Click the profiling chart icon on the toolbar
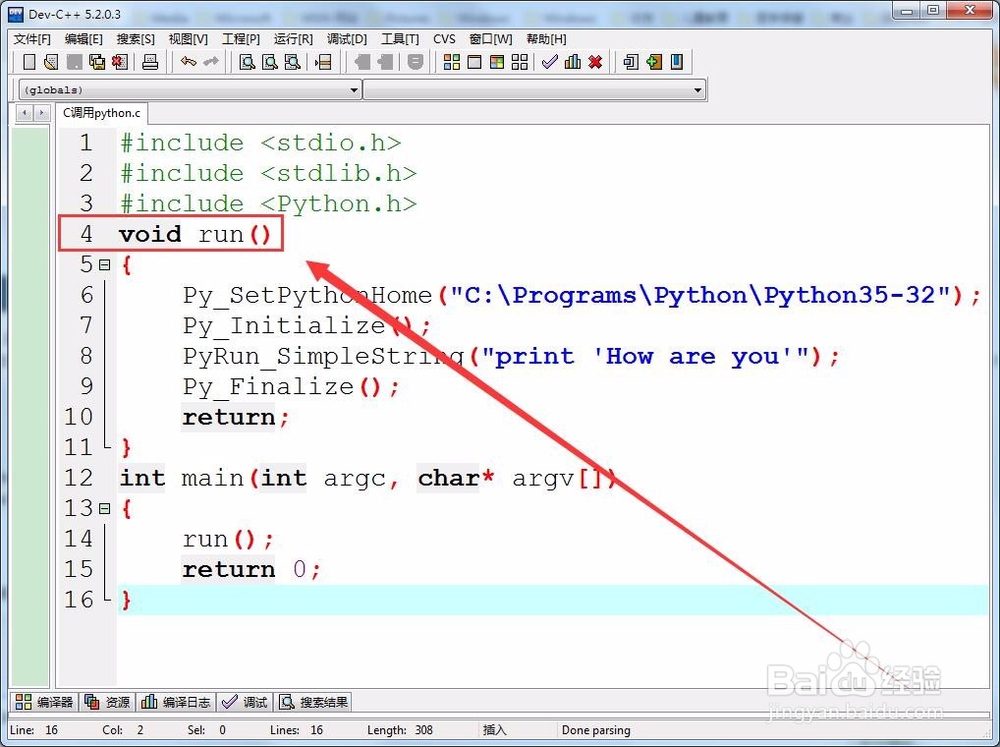 (572, 62)
